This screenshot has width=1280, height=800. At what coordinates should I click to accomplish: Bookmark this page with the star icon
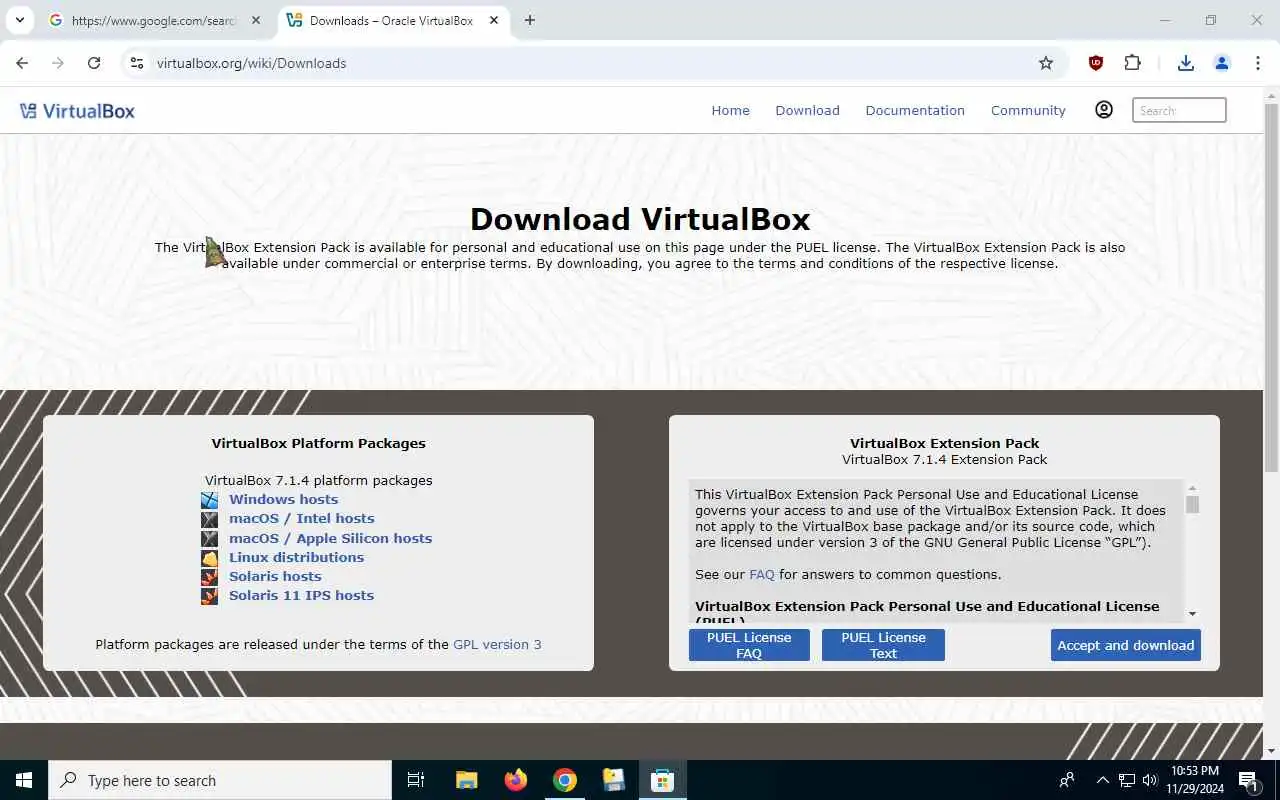coord(1046,63)
